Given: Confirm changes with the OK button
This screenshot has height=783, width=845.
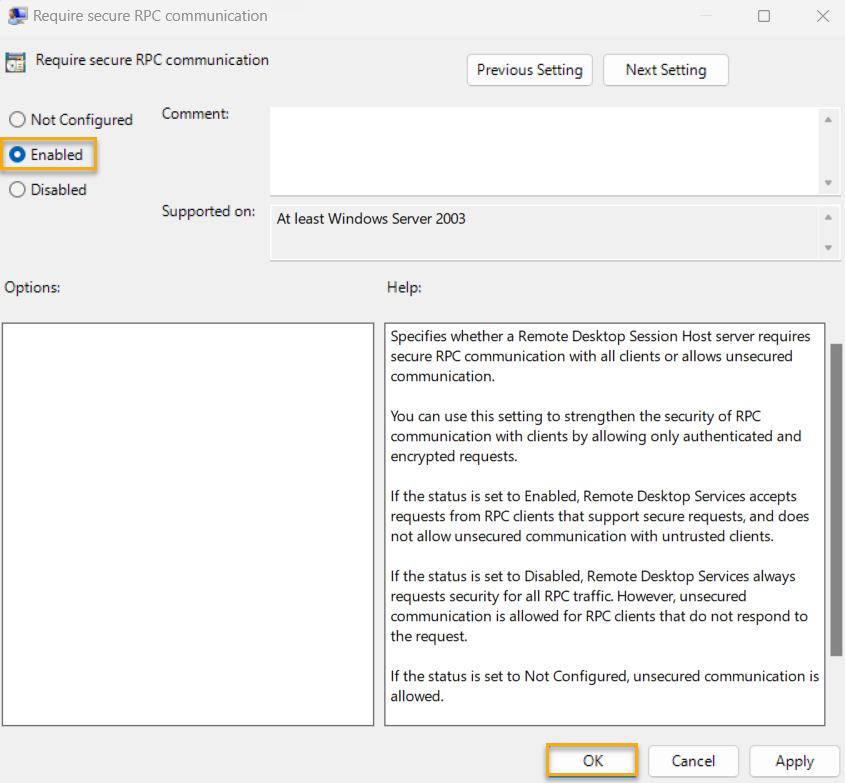Looking at the screenshot, I should [591, 761].
